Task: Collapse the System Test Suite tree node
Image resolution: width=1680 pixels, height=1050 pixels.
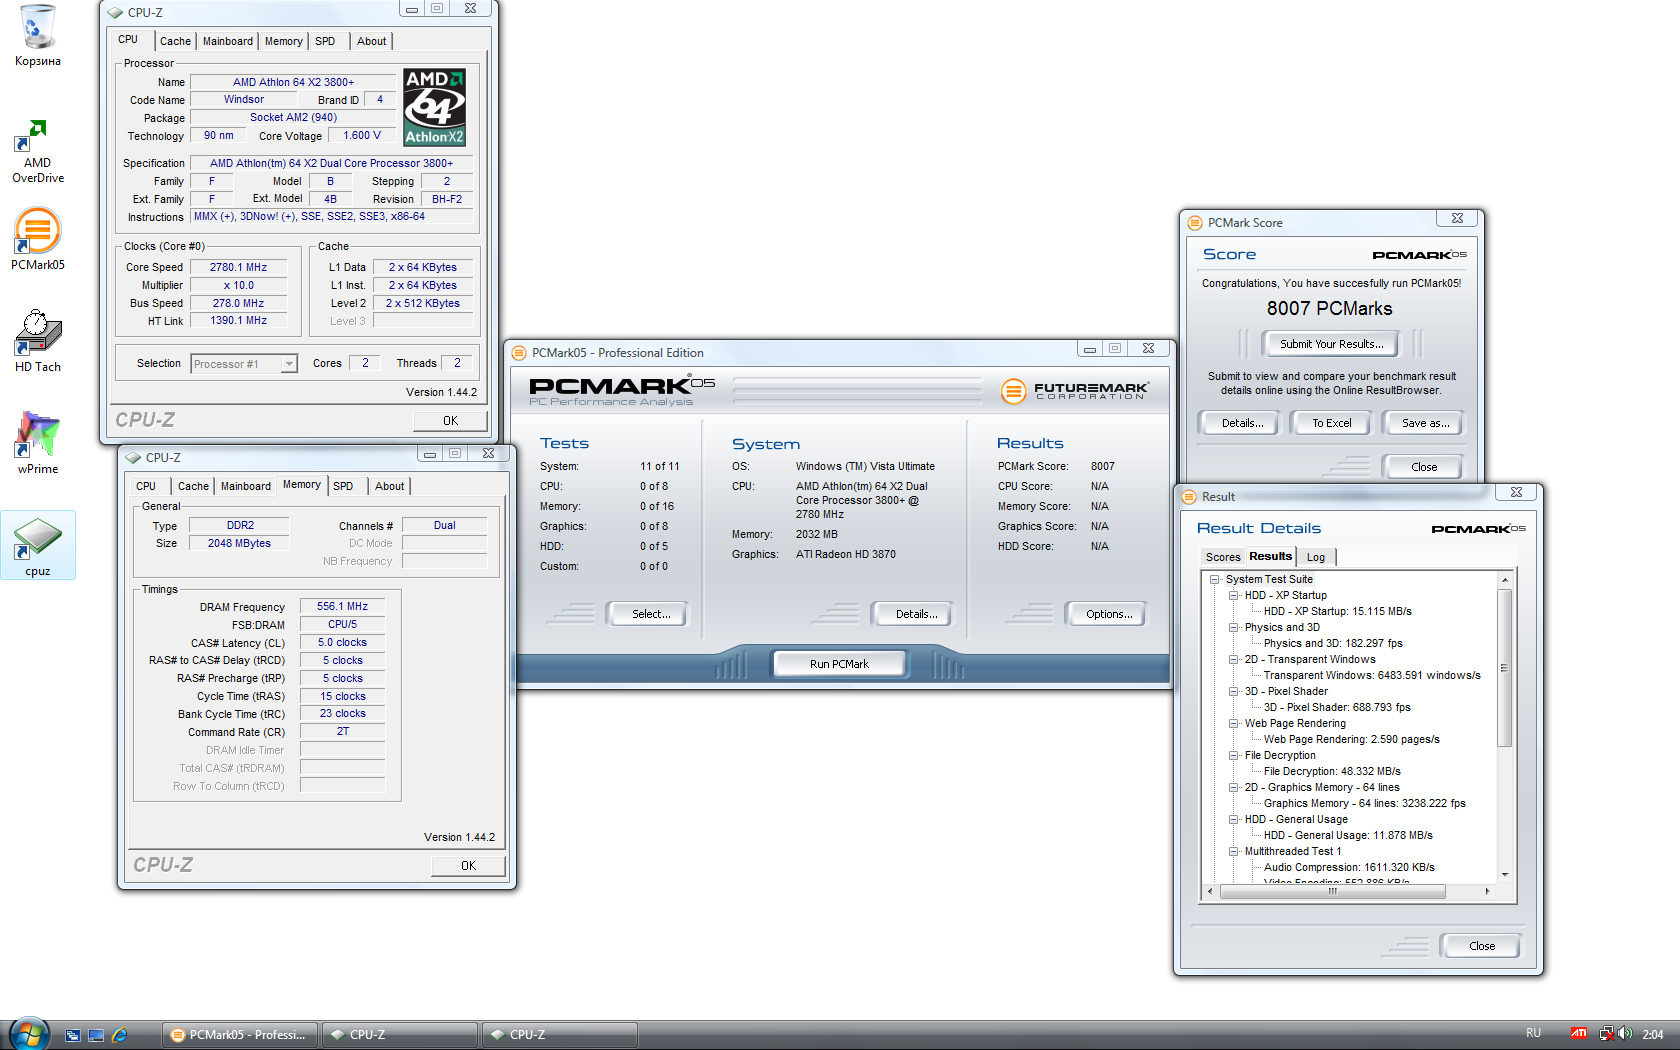Action: 1214,580
